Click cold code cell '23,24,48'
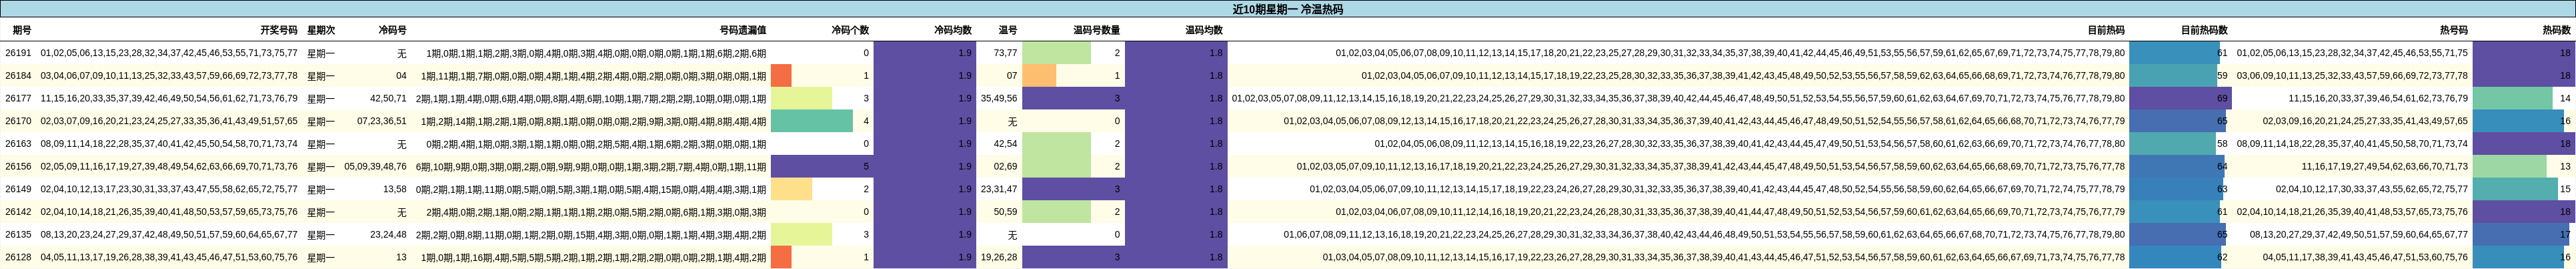 coord(388,235)
